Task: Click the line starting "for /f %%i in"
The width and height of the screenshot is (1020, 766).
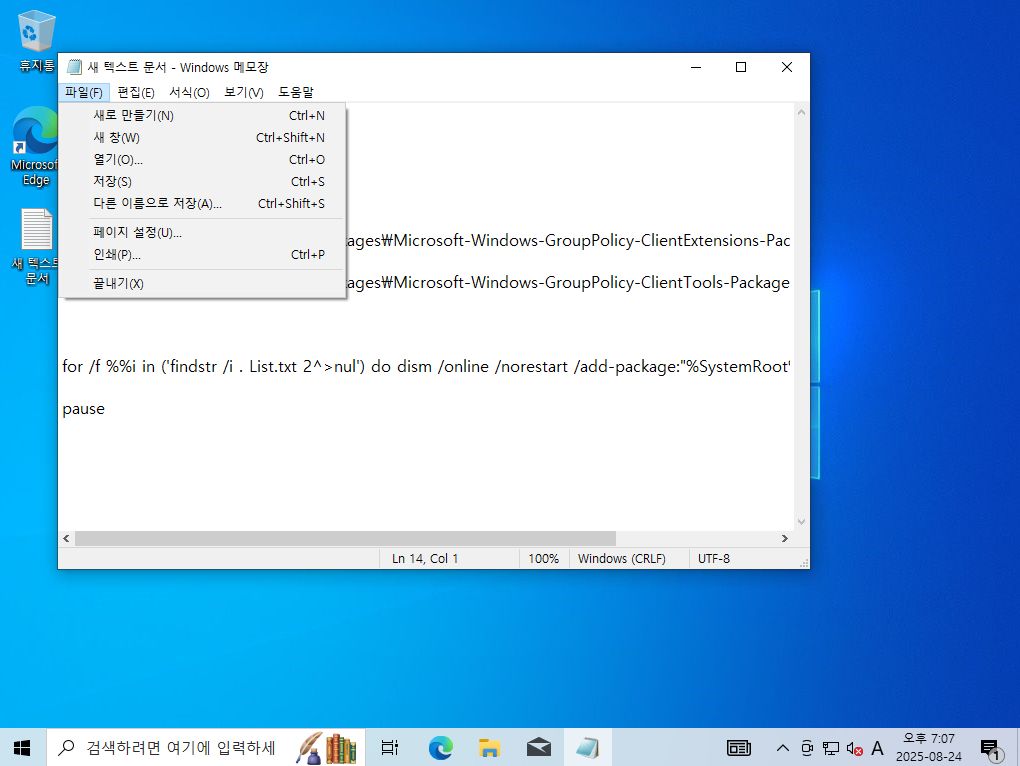Action: tap(426, 367)
